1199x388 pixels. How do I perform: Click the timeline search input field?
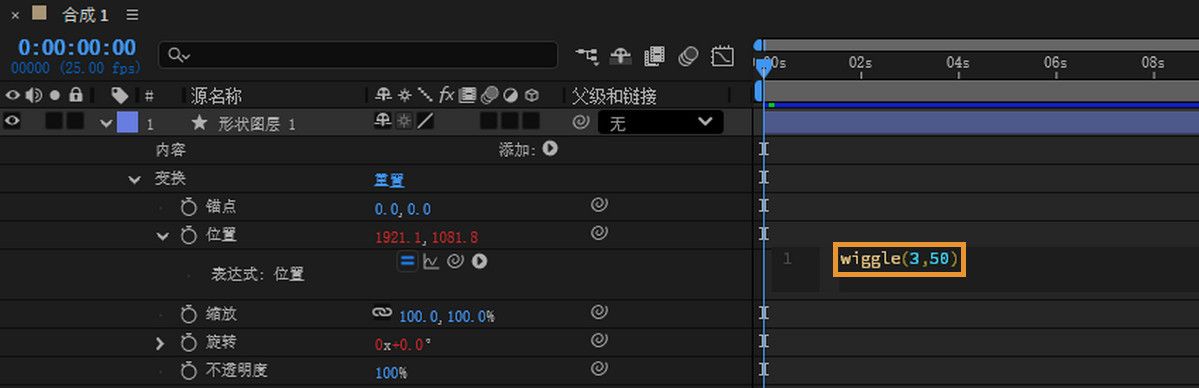click(x=358, y=55)
